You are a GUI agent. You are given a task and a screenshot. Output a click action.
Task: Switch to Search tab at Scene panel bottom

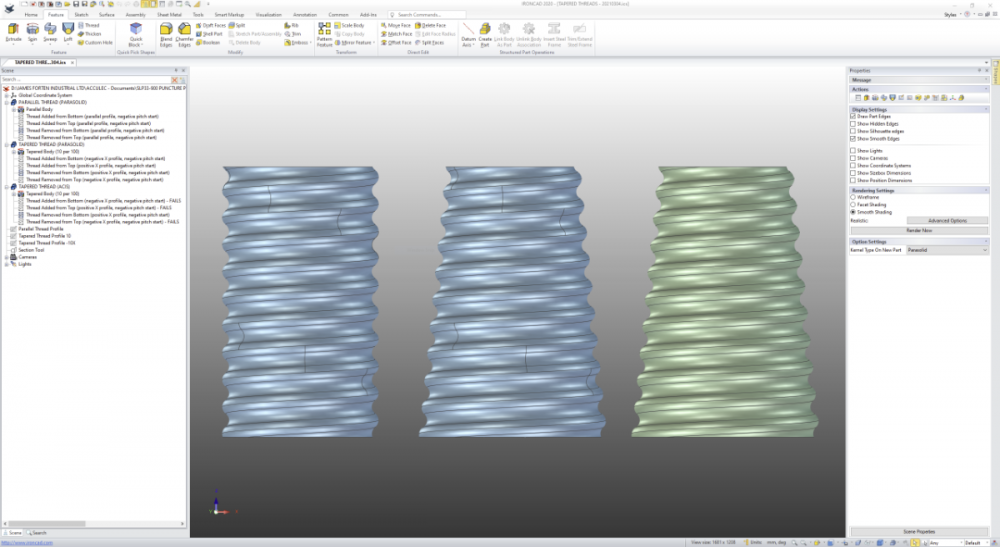point(36,533)
